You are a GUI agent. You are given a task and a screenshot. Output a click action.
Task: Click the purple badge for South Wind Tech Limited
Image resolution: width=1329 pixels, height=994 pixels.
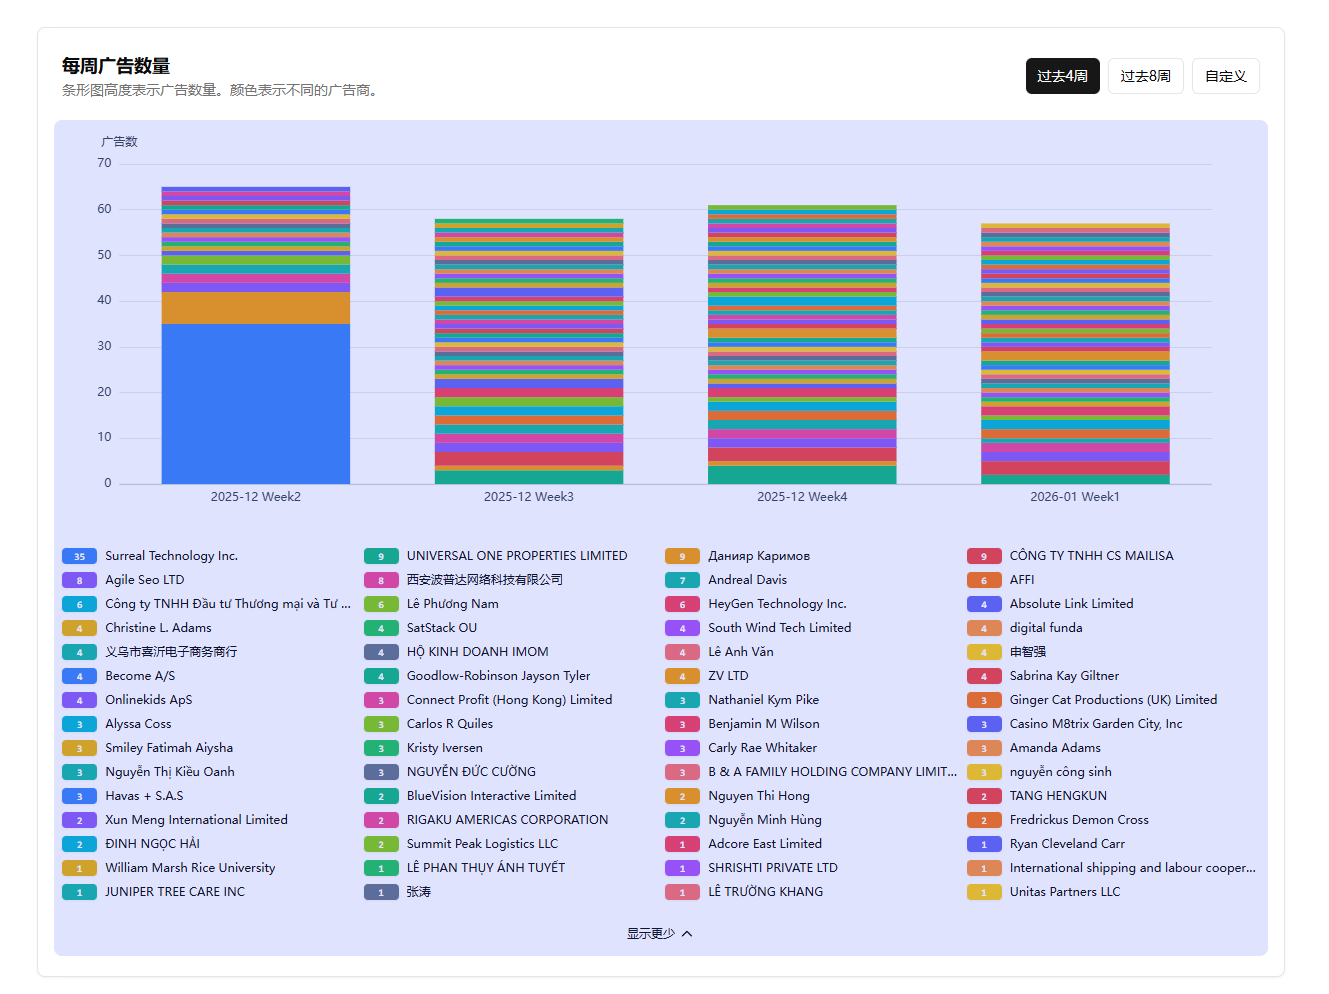click(682, 628)
